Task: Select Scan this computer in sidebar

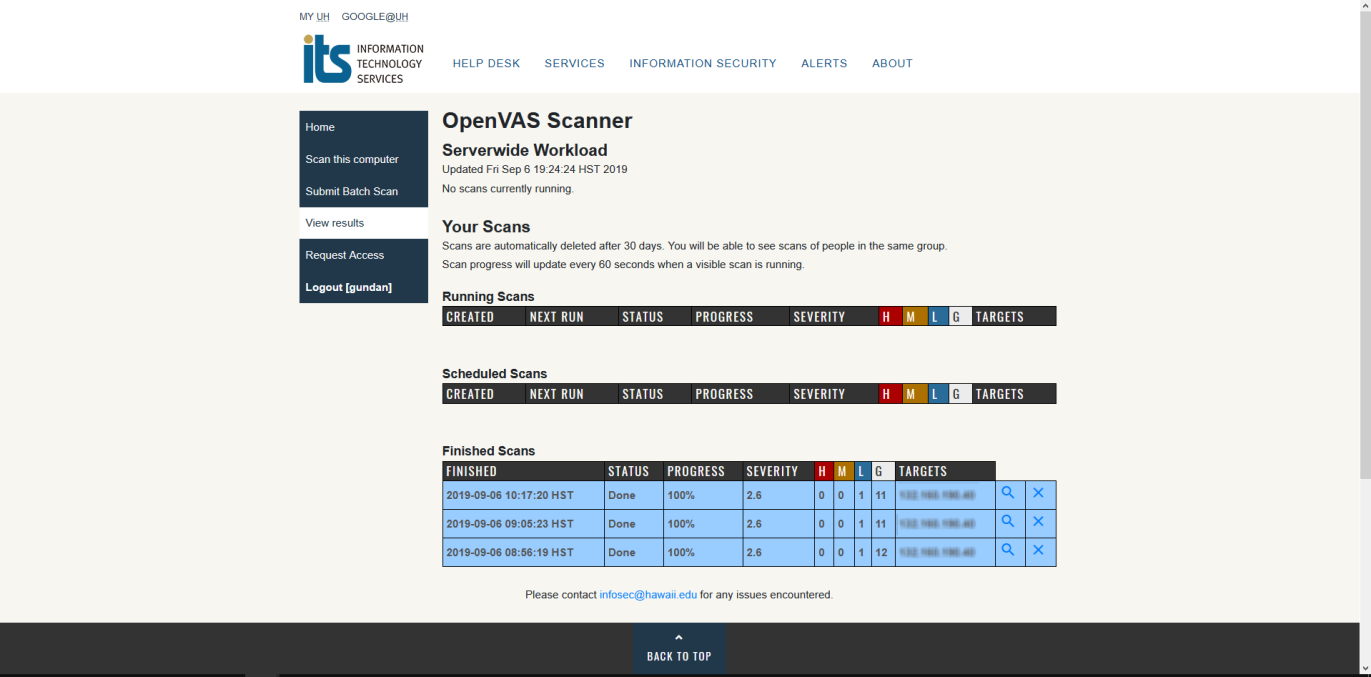Action: [352, 159]
